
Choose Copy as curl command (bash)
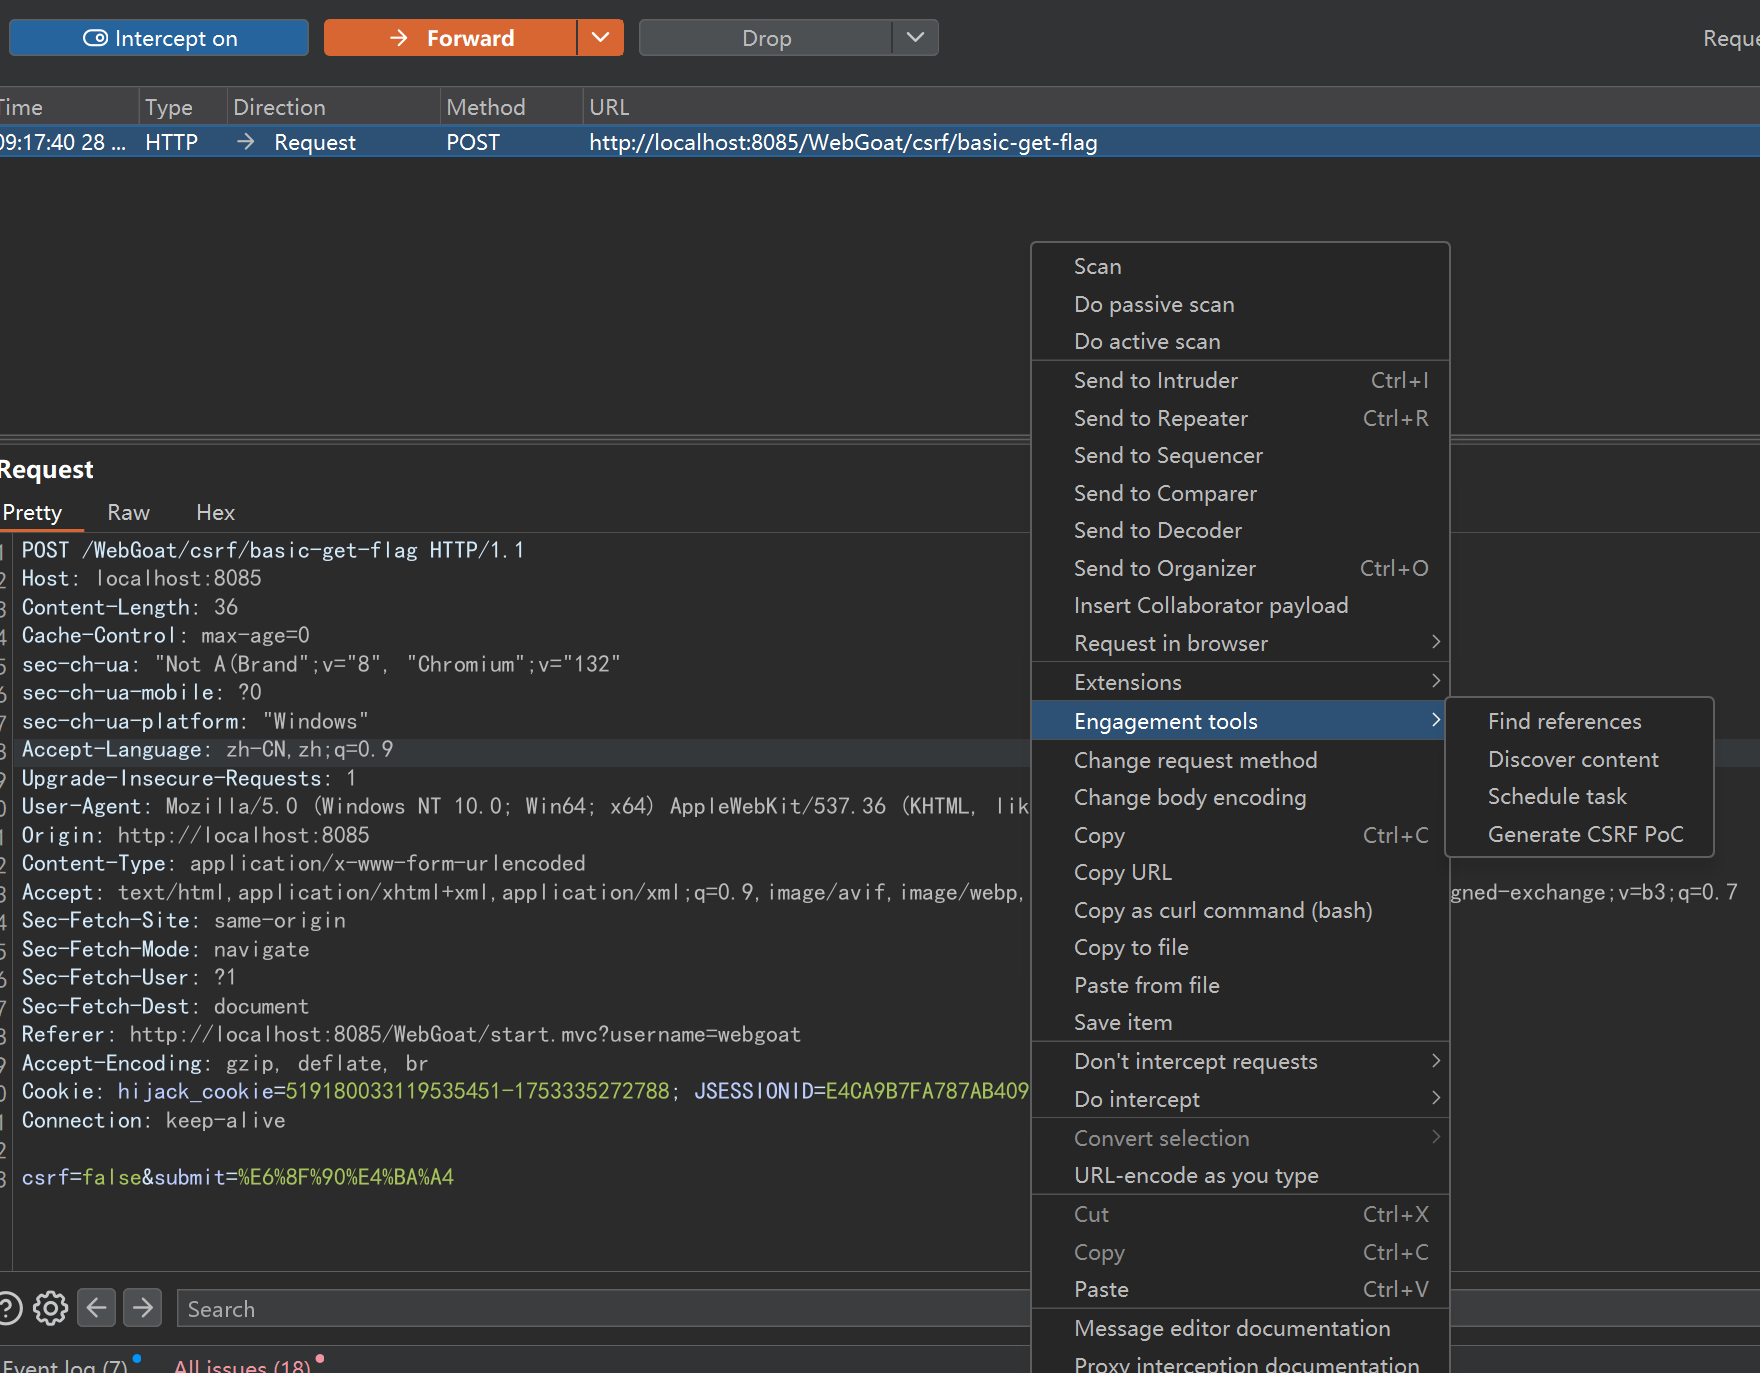(x=1240, y=910)
